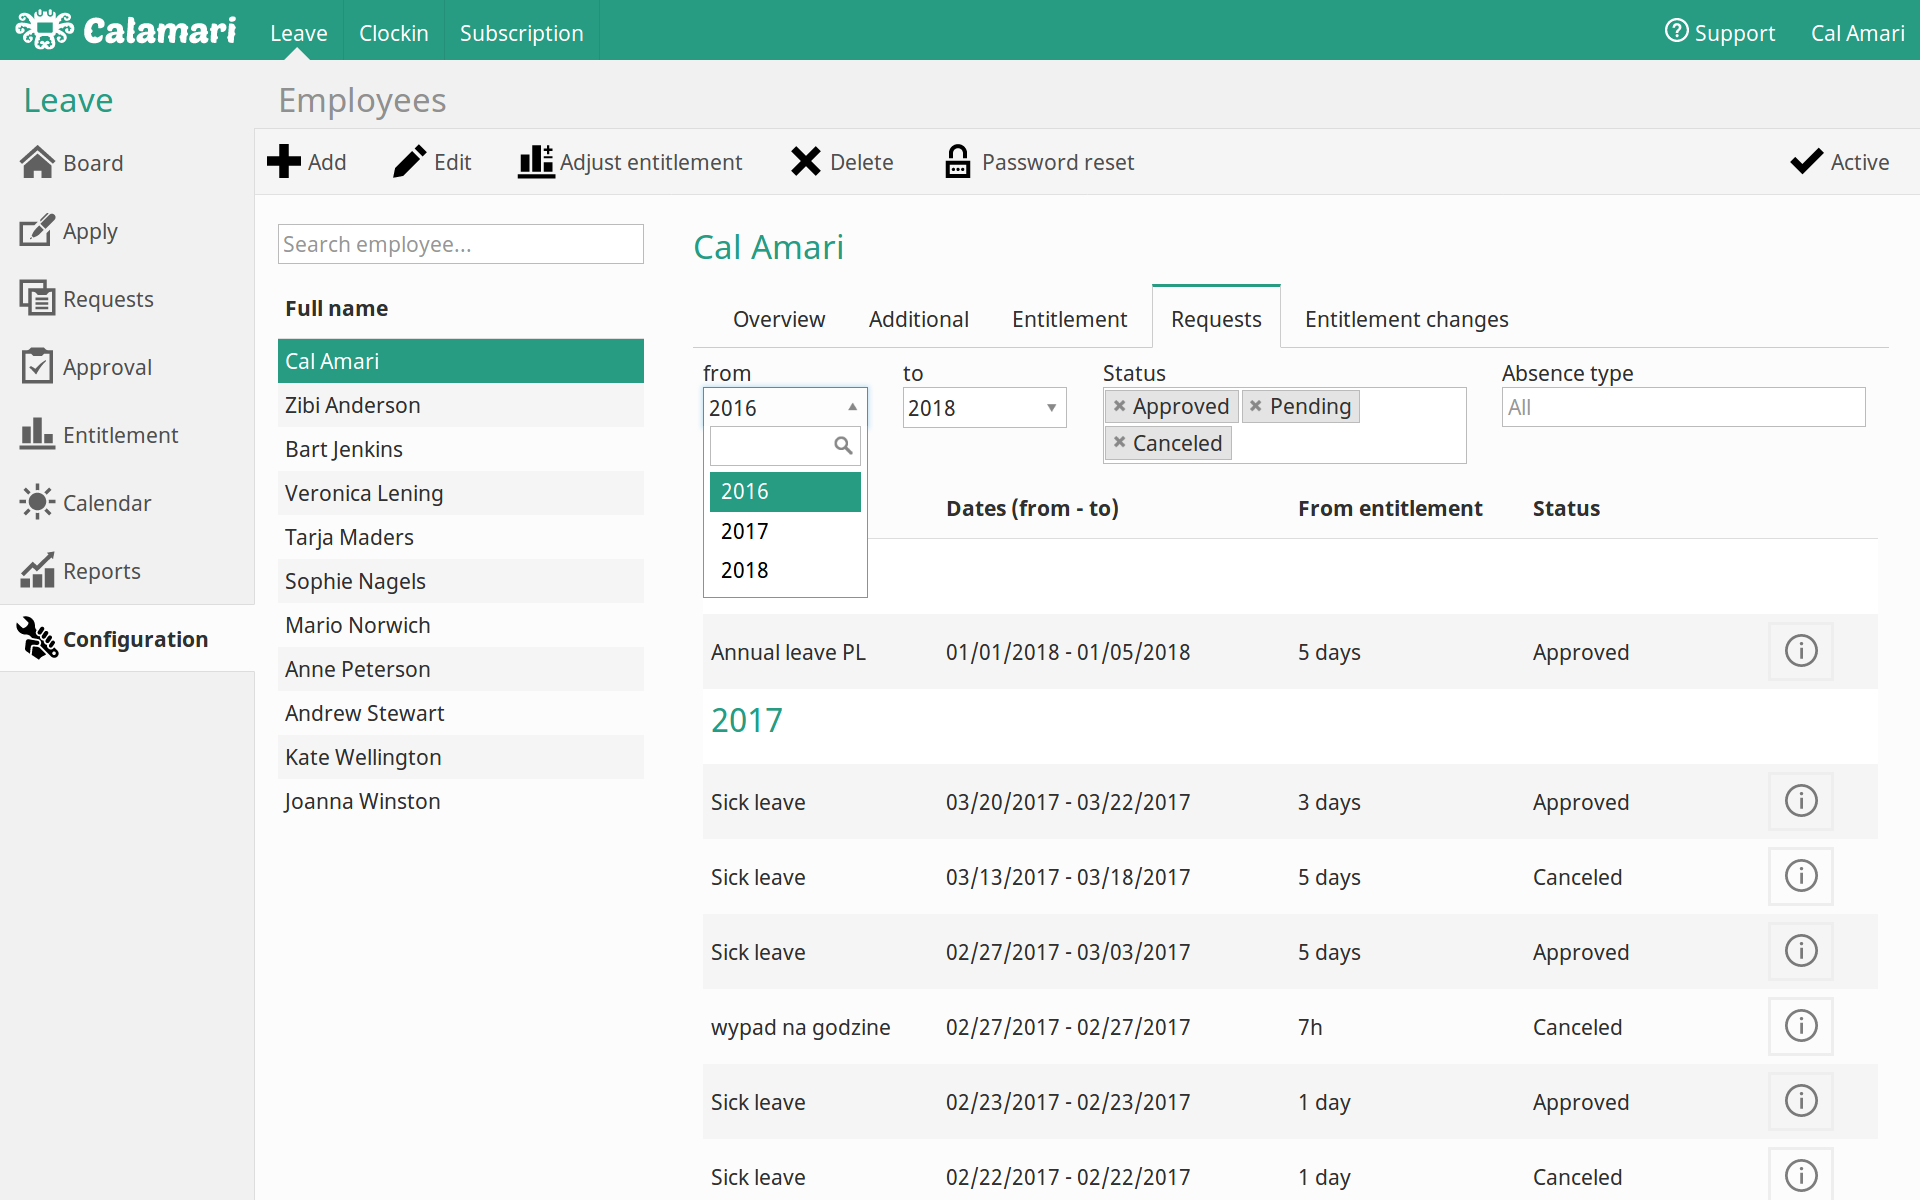The width and height of the screenshot is (1920, 1200).
Task: Open Approval checkmark icon in sidebar
Action: 37,367
